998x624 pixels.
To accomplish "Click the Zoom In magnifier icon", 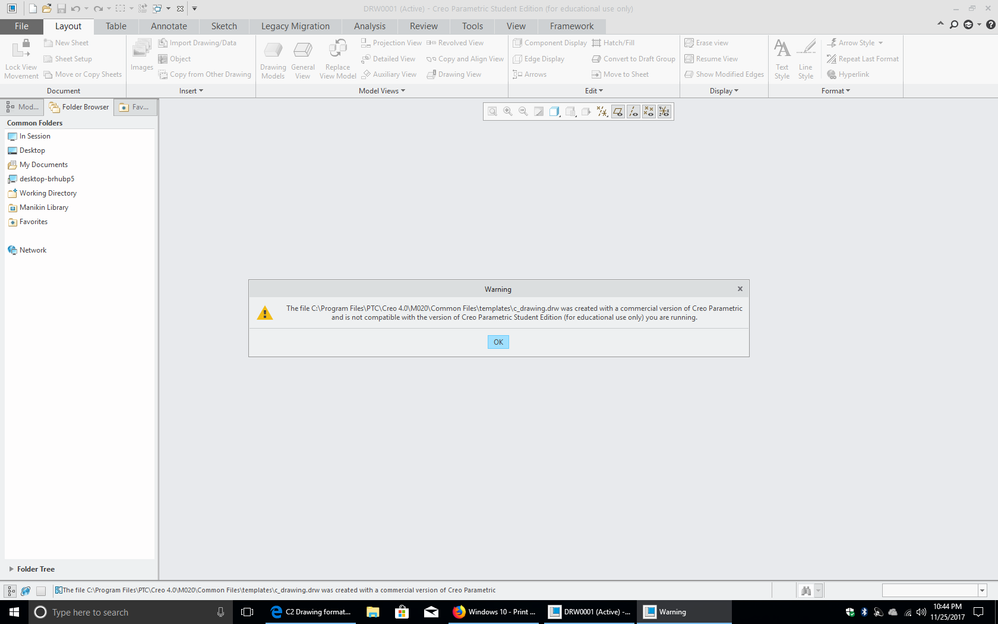I will coord(508,111).
